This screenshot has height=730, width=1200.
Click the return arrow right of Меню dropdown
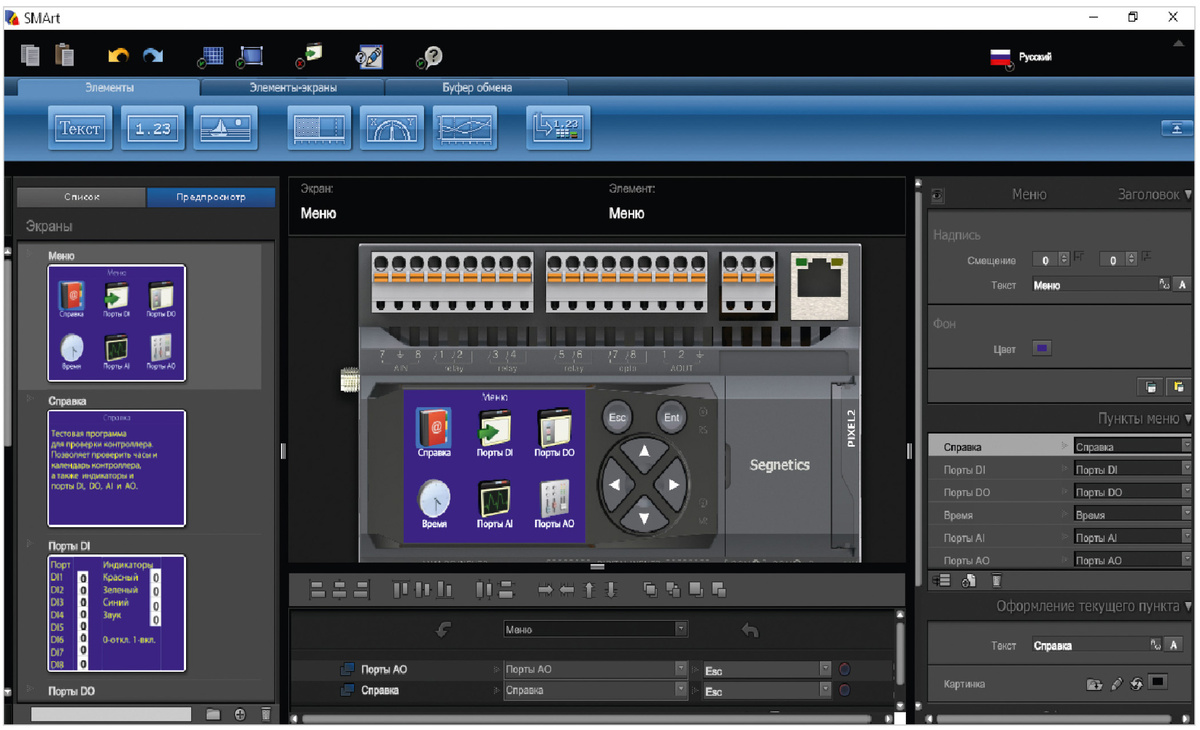[750, 630]
